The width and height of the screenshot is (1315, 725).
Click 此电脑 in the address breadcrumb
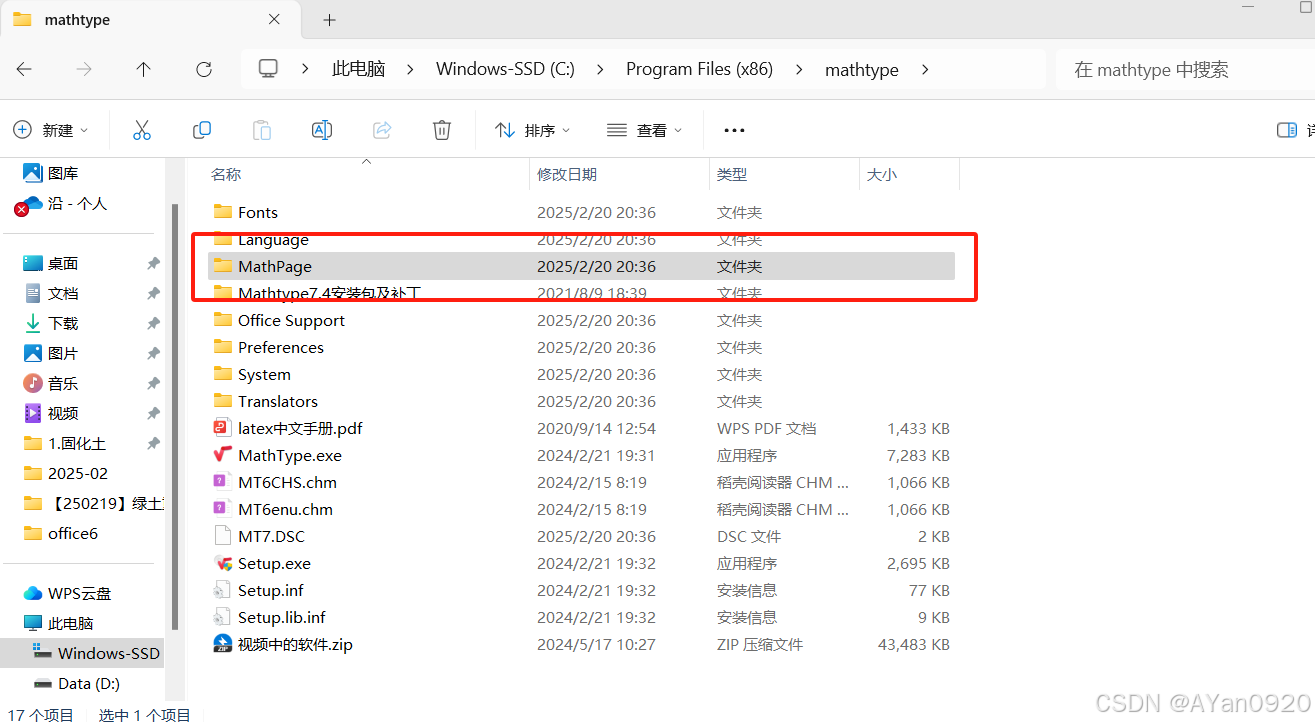358,69
